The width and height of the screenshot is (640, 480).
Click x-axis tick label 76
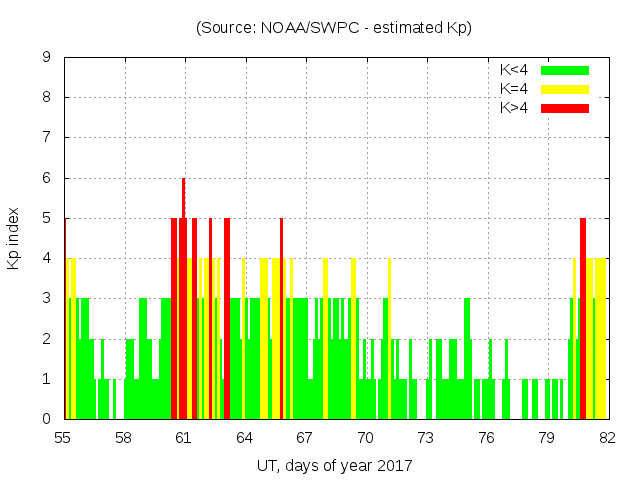coord(486,438)
